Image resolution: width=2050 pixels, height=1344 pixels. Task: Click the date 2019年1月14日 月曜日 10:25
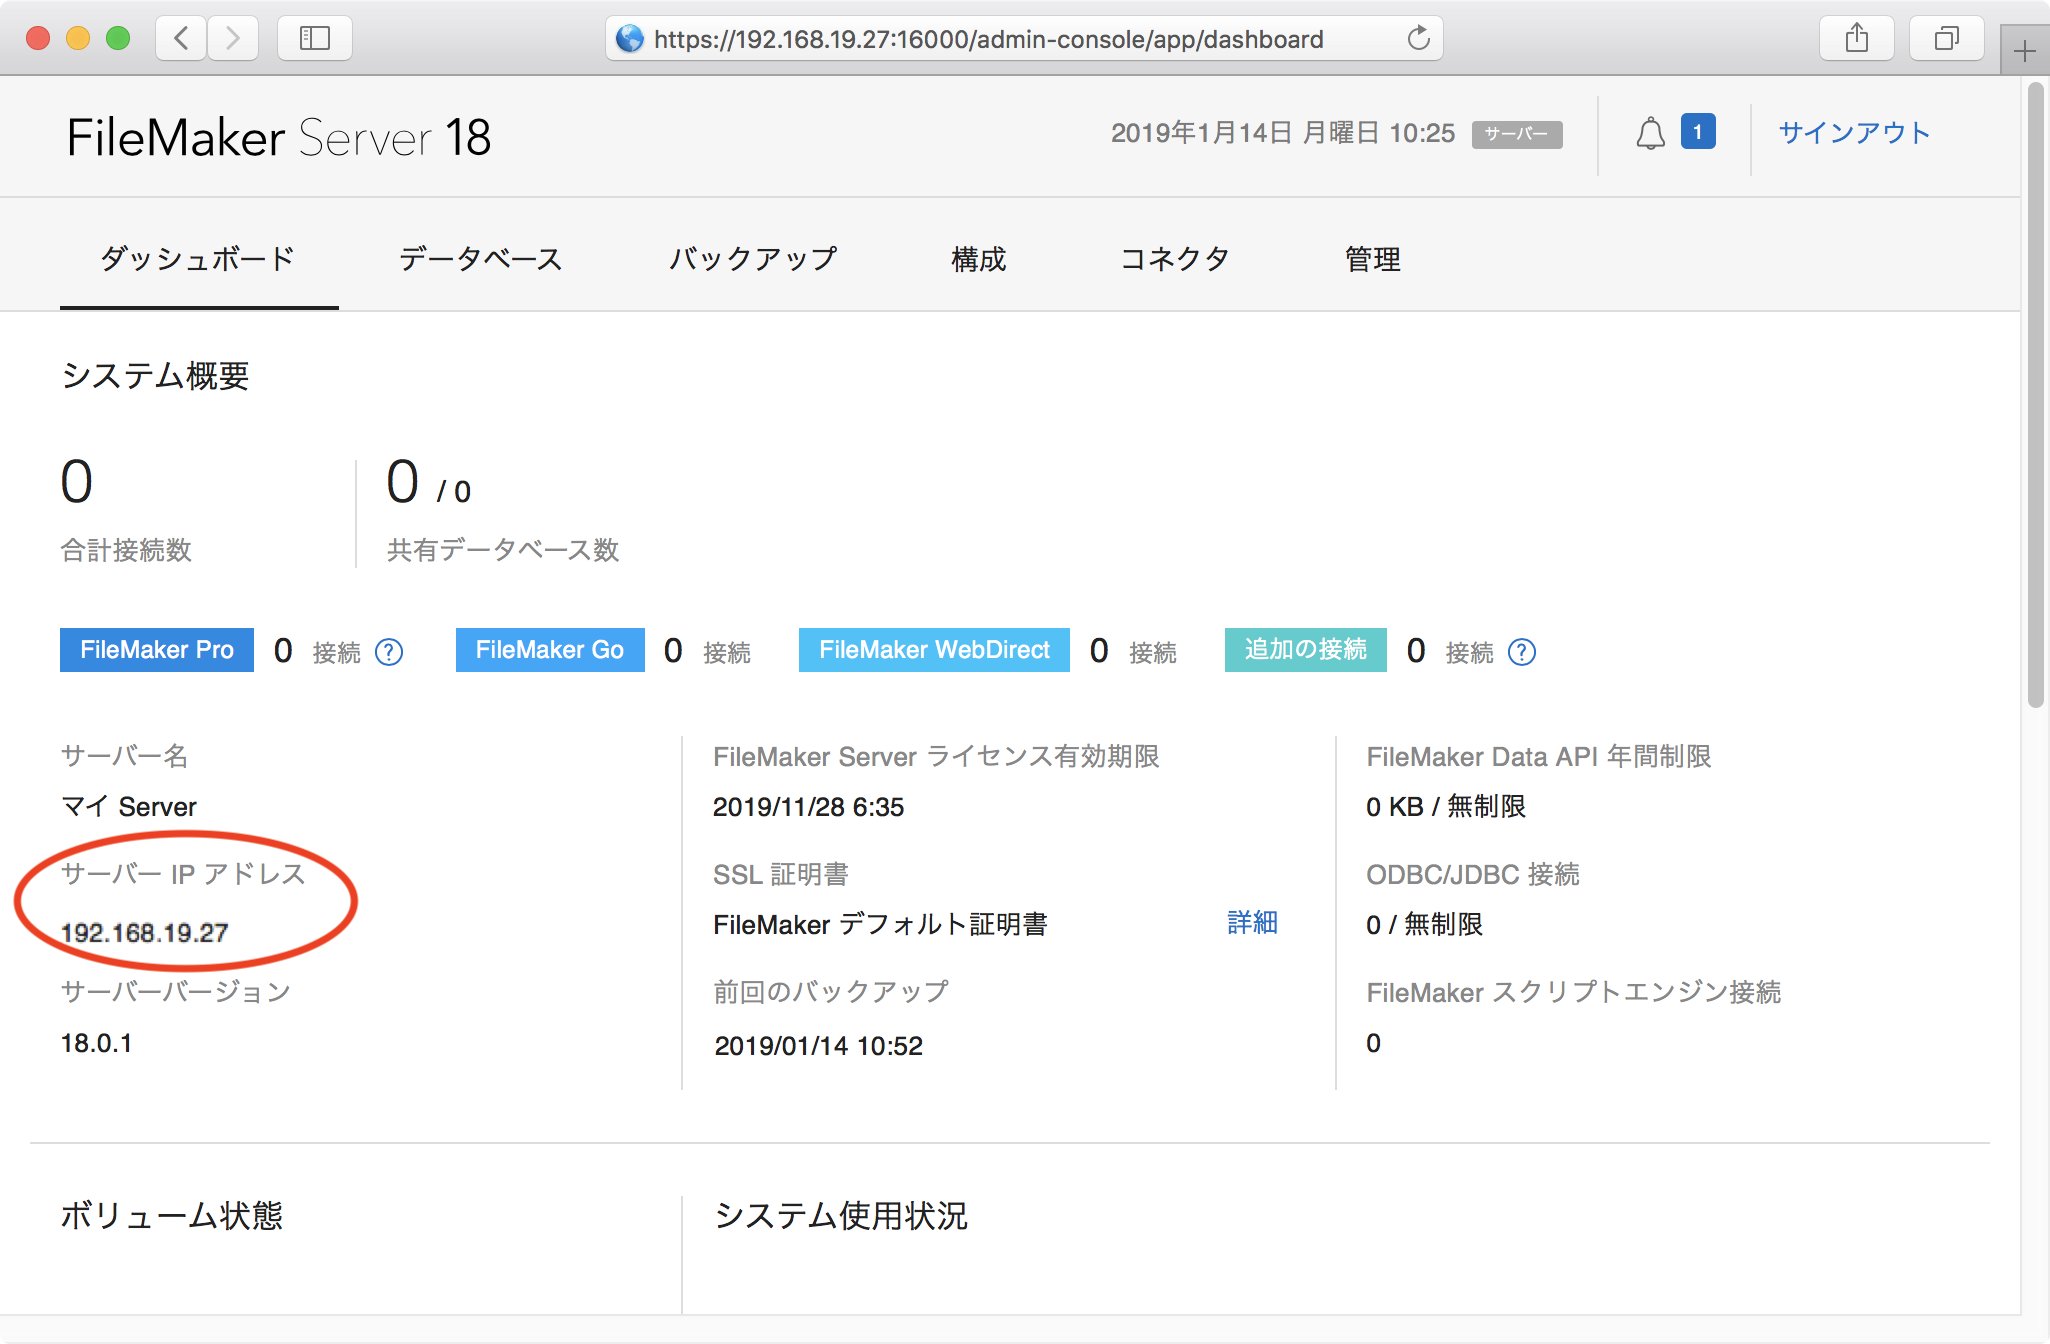coord(1283,133)
